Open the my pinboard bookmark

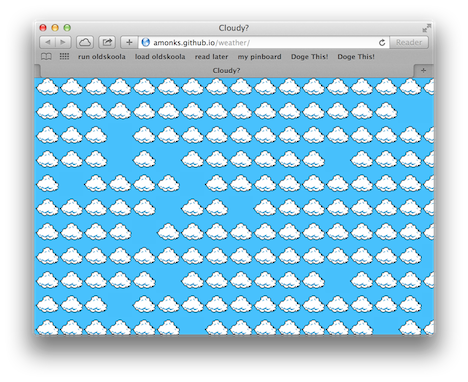[x=259, y=57]
